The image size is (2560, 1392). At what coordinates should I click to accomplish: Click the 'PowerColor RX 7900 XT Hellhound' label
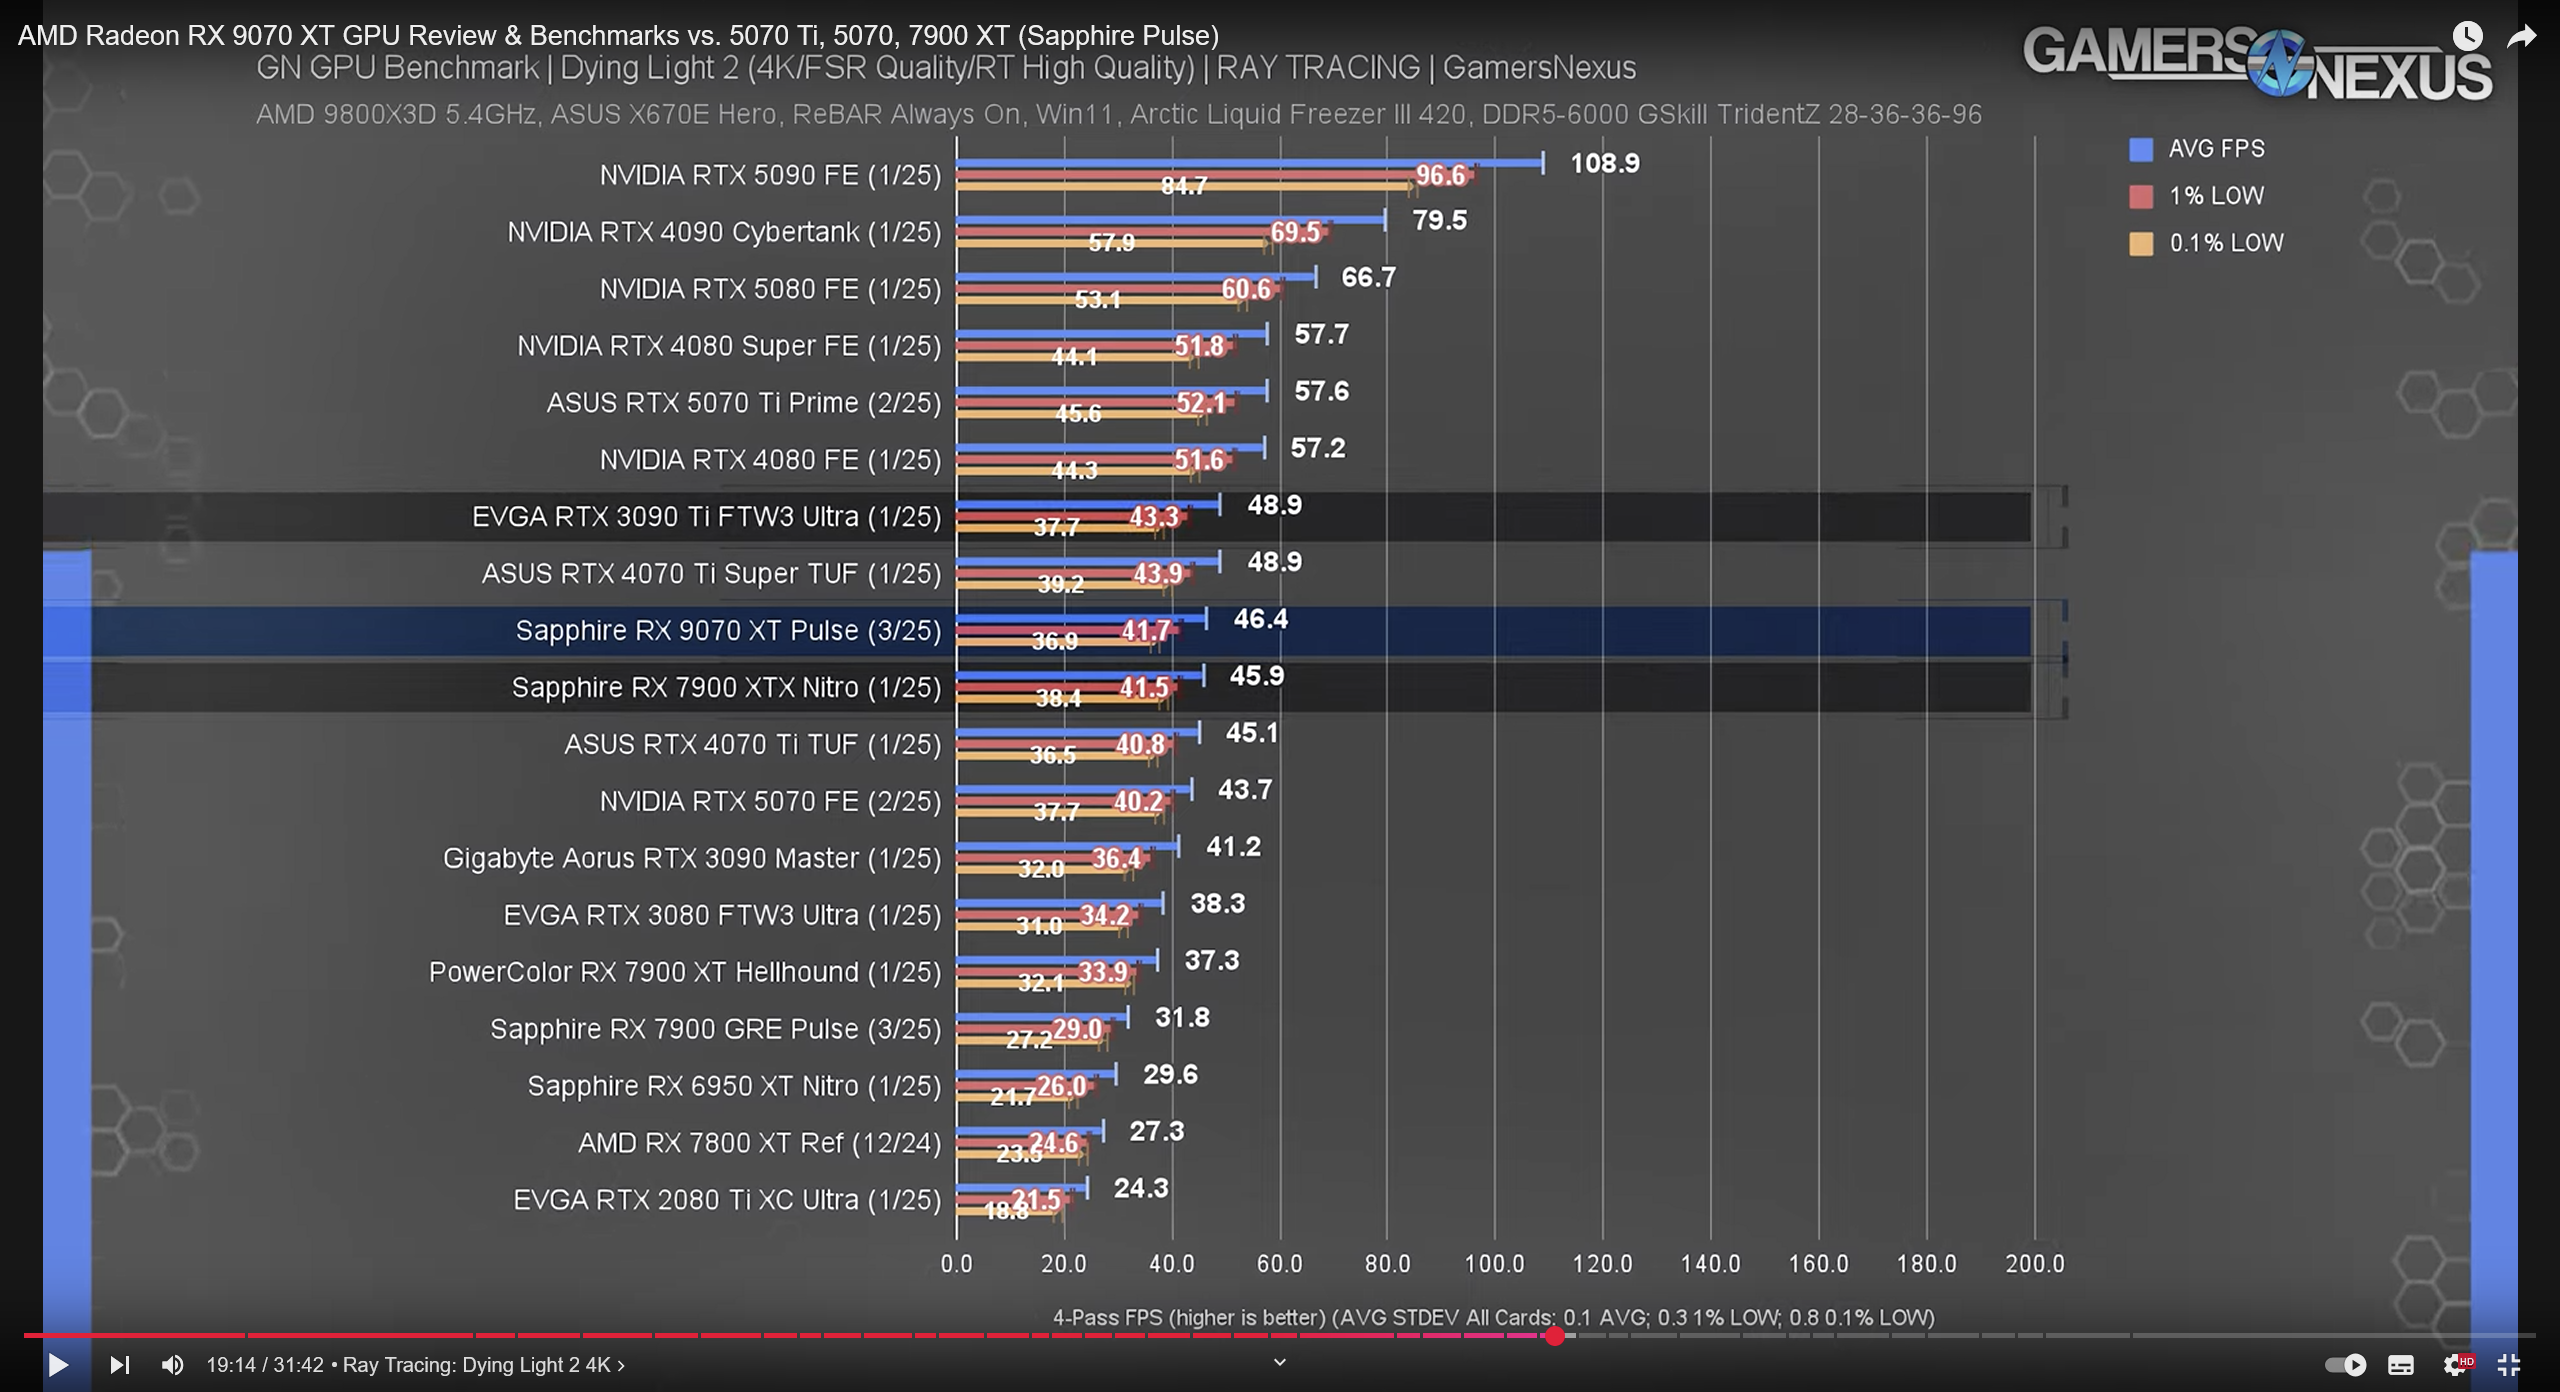click(x=685, y=973)
